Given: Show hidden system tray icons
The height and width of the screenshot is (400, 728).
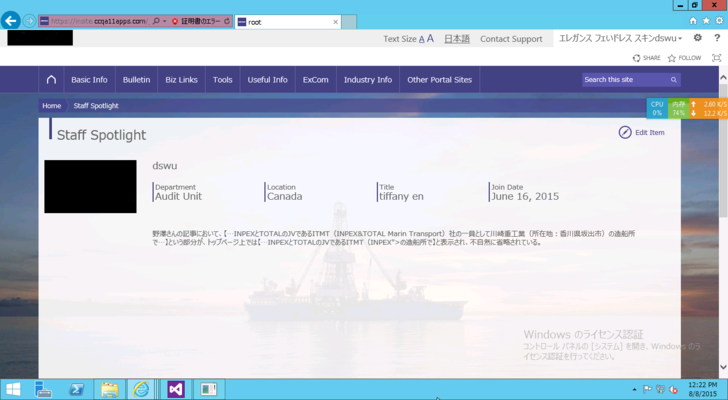Looking at the screenshot, I should click(x=634, y=390).
